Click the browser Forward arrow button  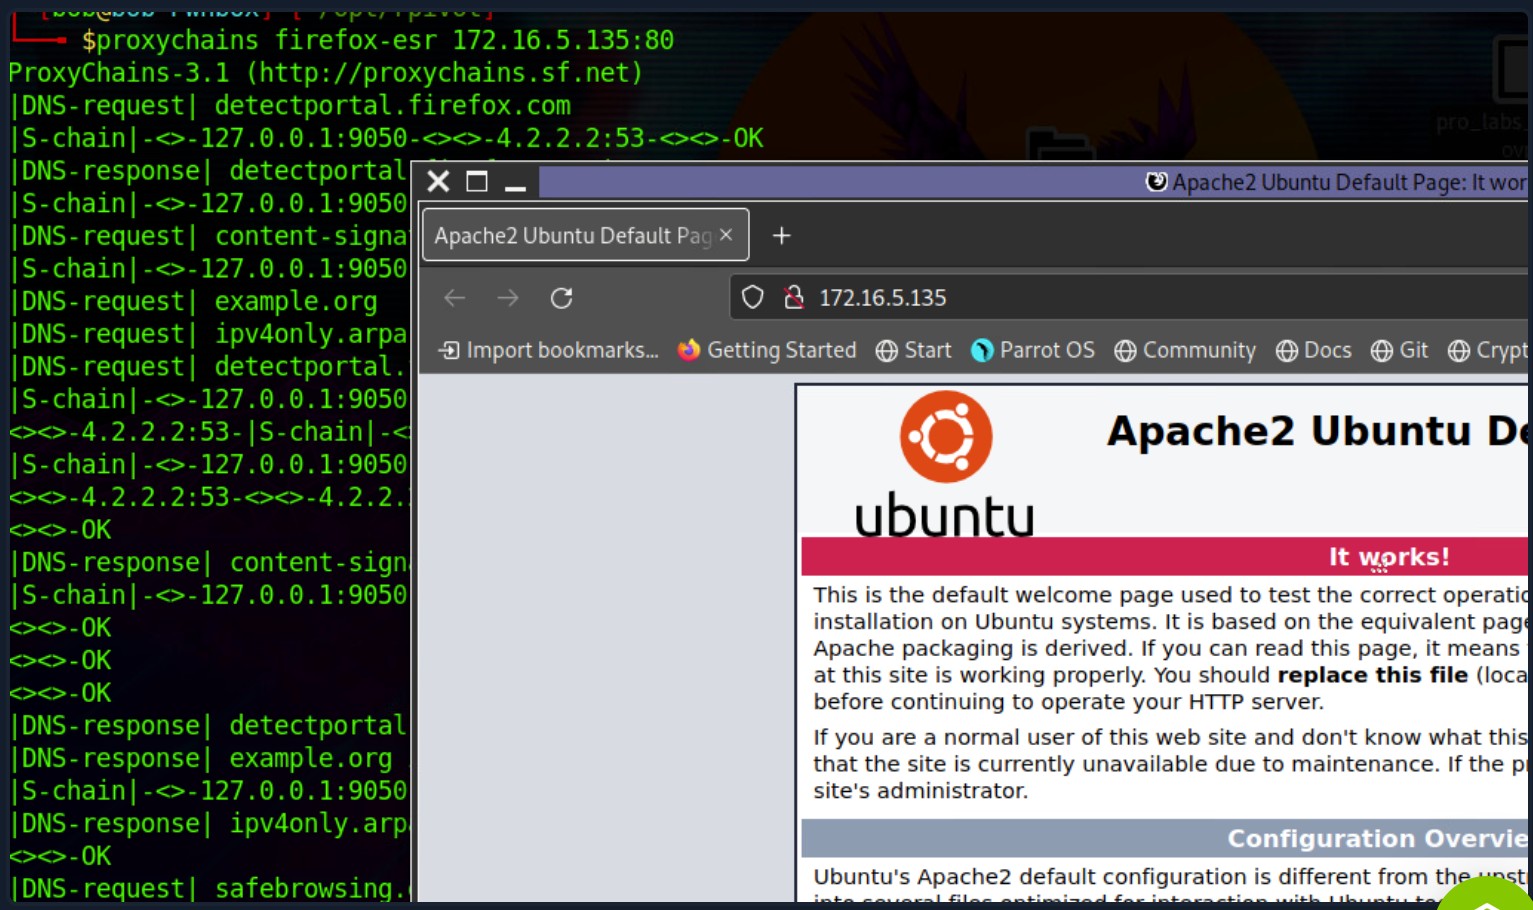pos(508,298)
